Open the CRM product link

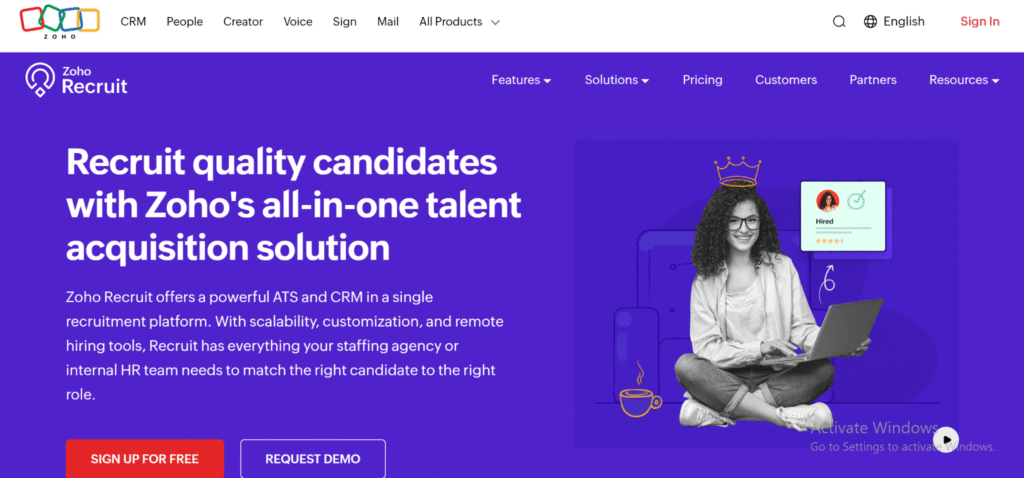tap(133, 22)
